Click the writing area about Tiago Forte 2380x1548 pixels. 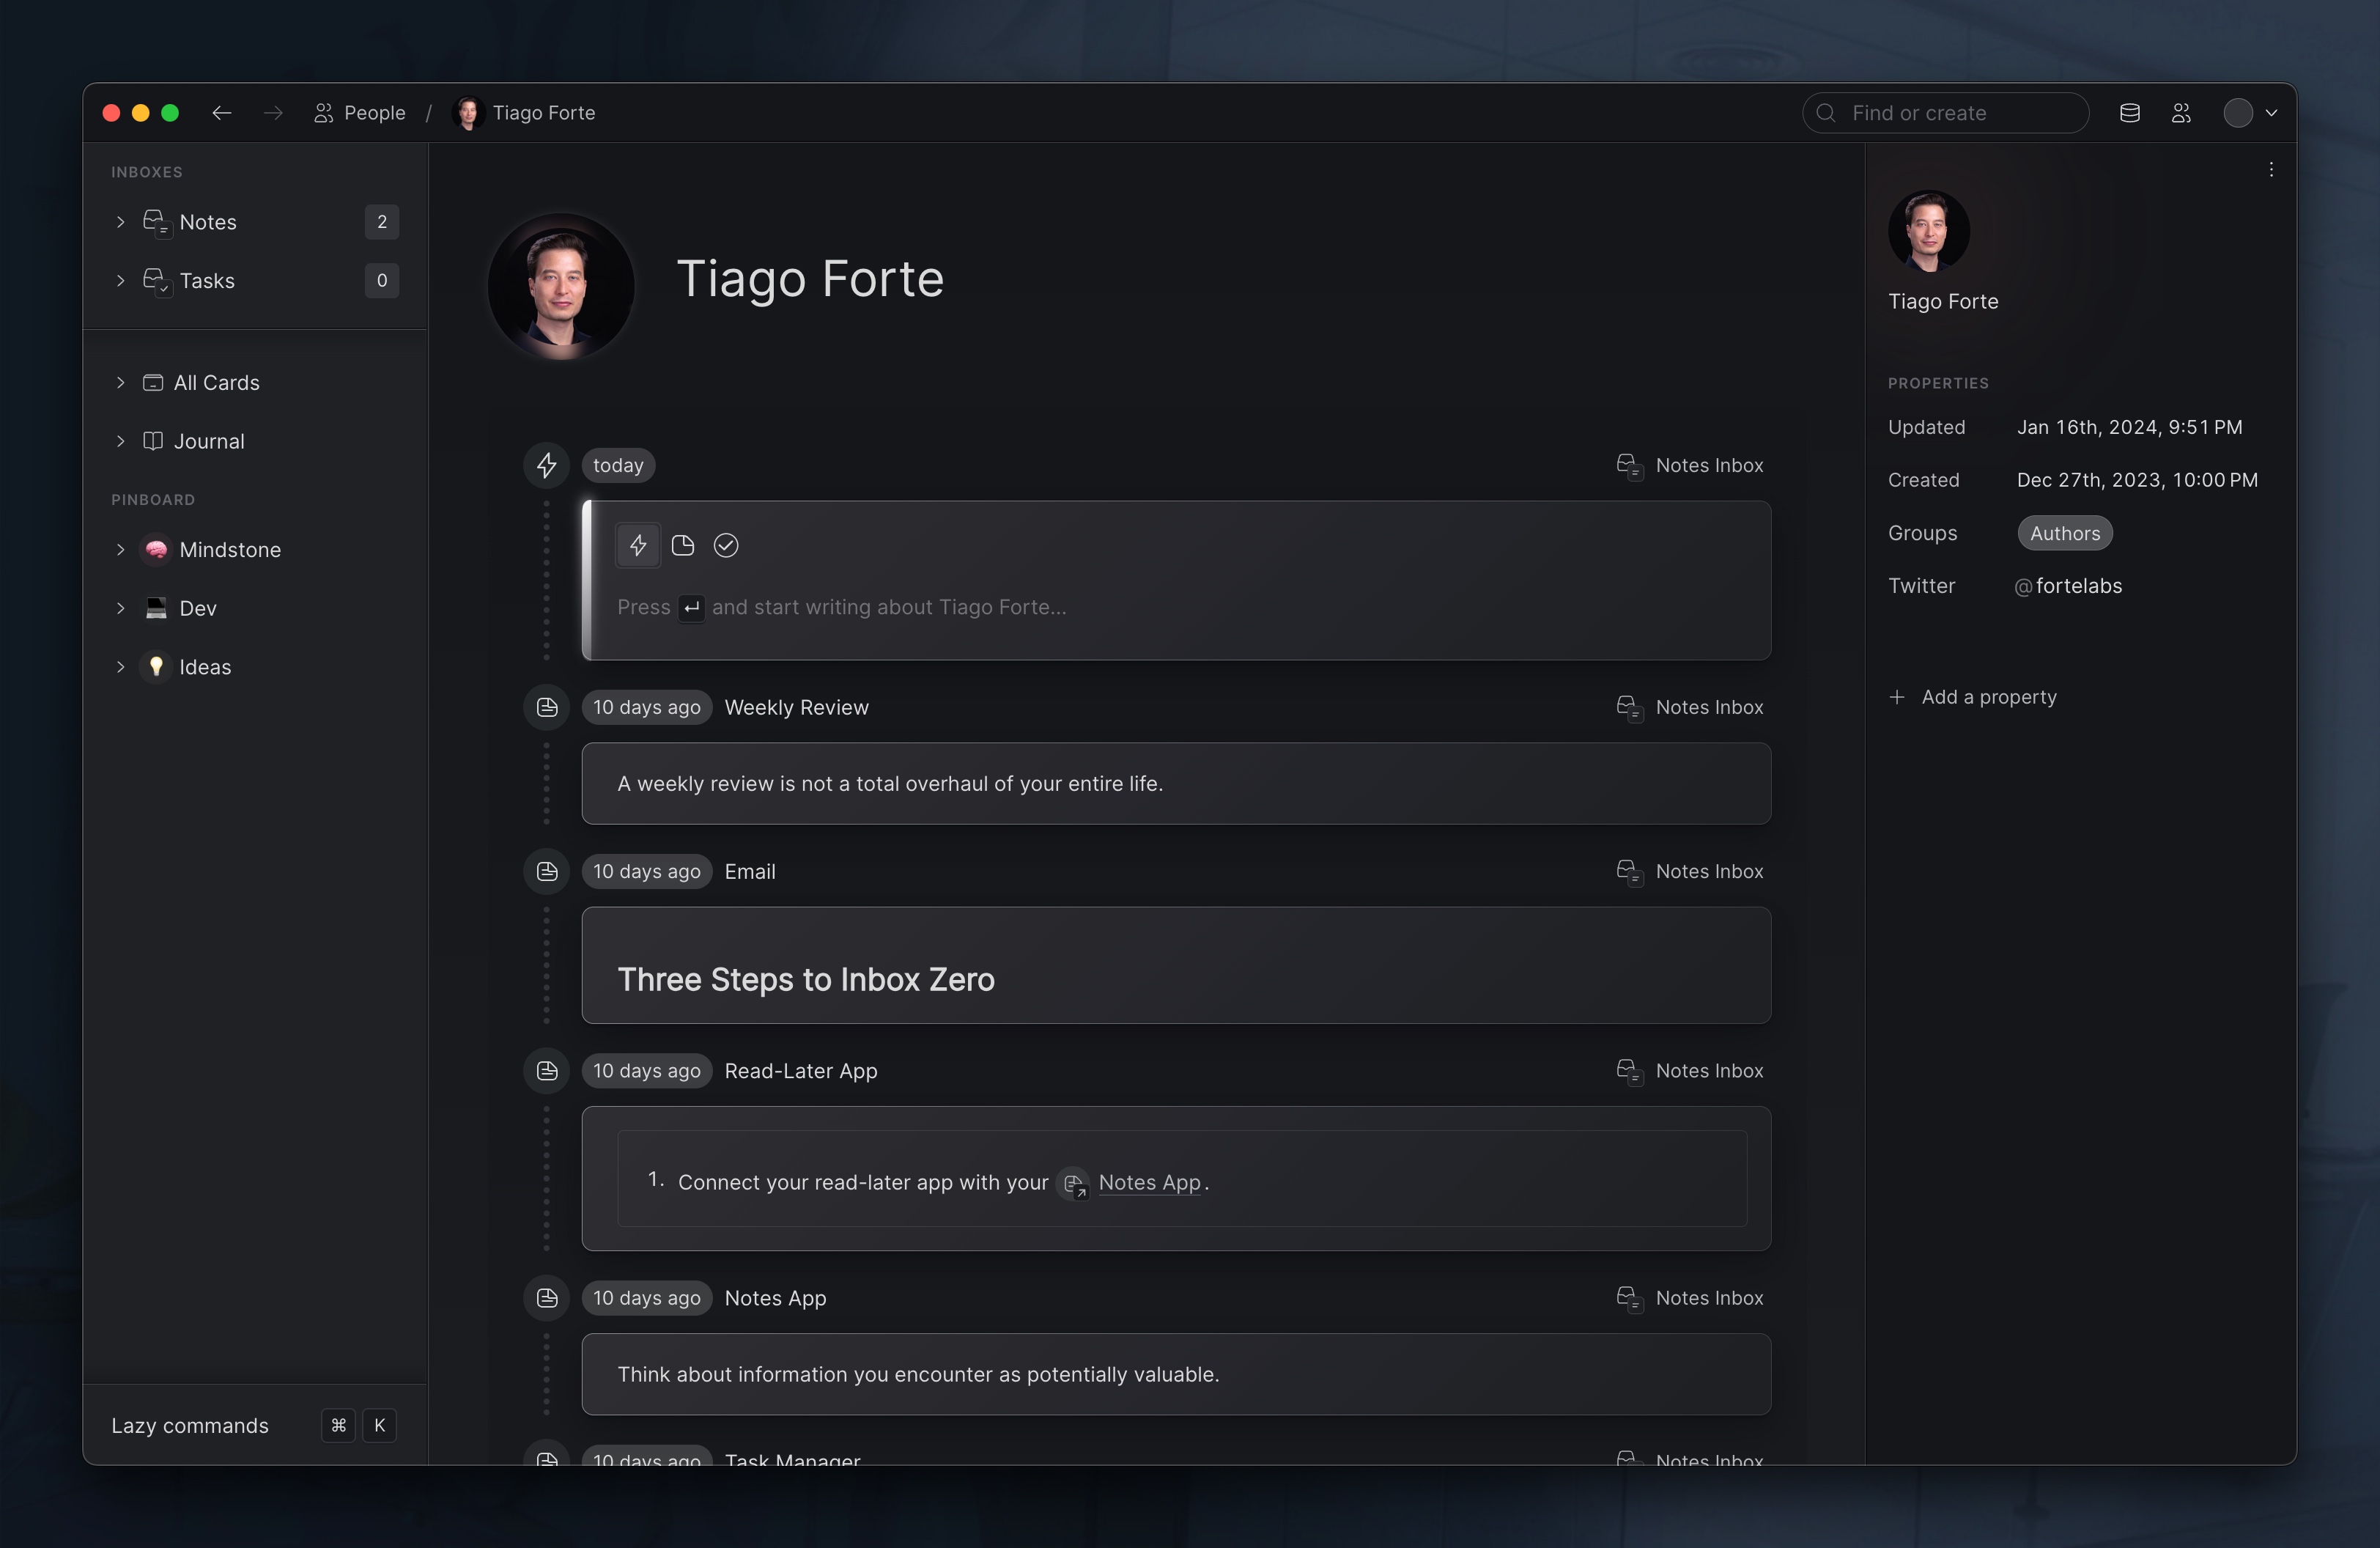click(842, 607)
